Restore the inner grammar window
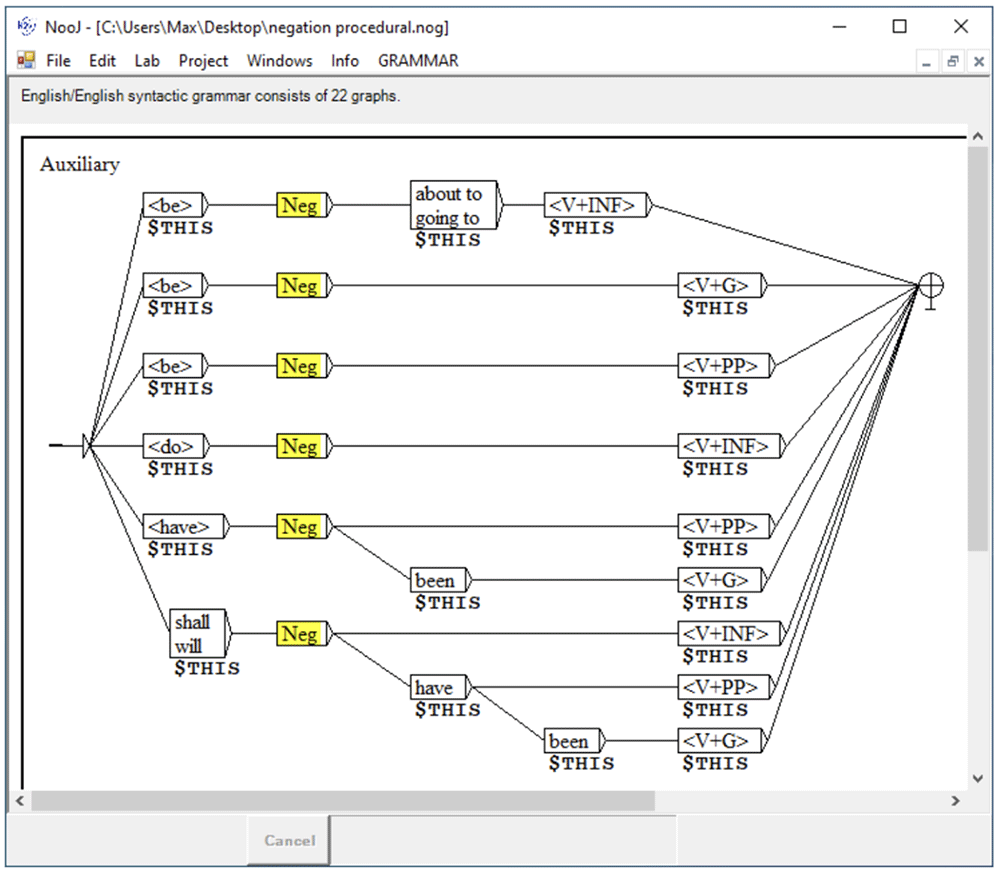Image resolution: width=1000 pixels, height=875 pixels. pyautogui.click(x=953, y=62)
